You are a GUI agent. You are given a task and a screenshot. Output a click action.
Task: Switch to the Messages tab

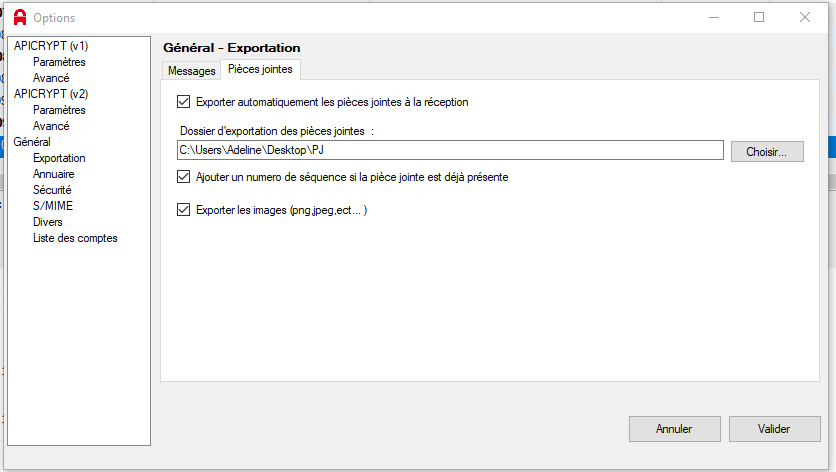[191, 70]
